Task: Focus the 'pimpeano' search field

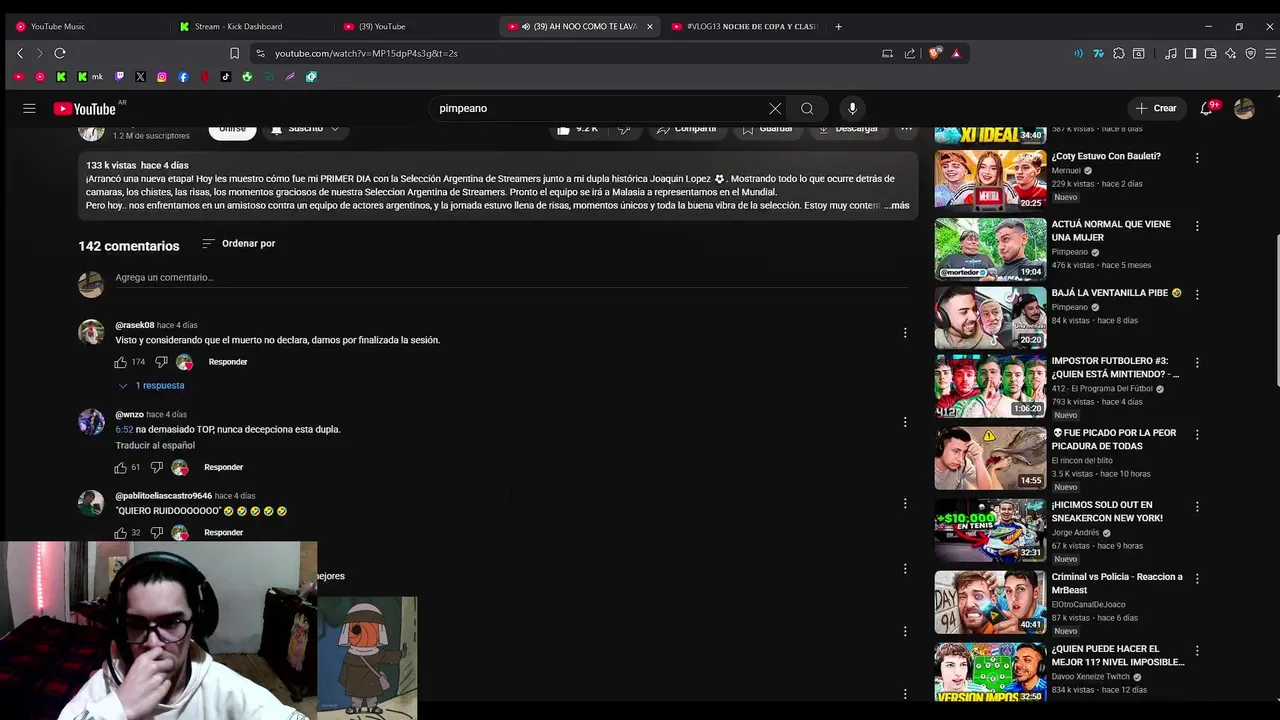Action: [x=598, y=108]
